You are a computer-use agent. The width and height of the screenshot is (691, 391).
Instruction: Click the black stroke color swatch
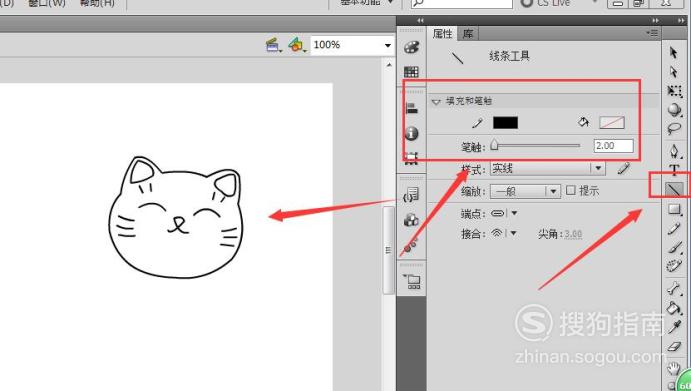(505, 123)
